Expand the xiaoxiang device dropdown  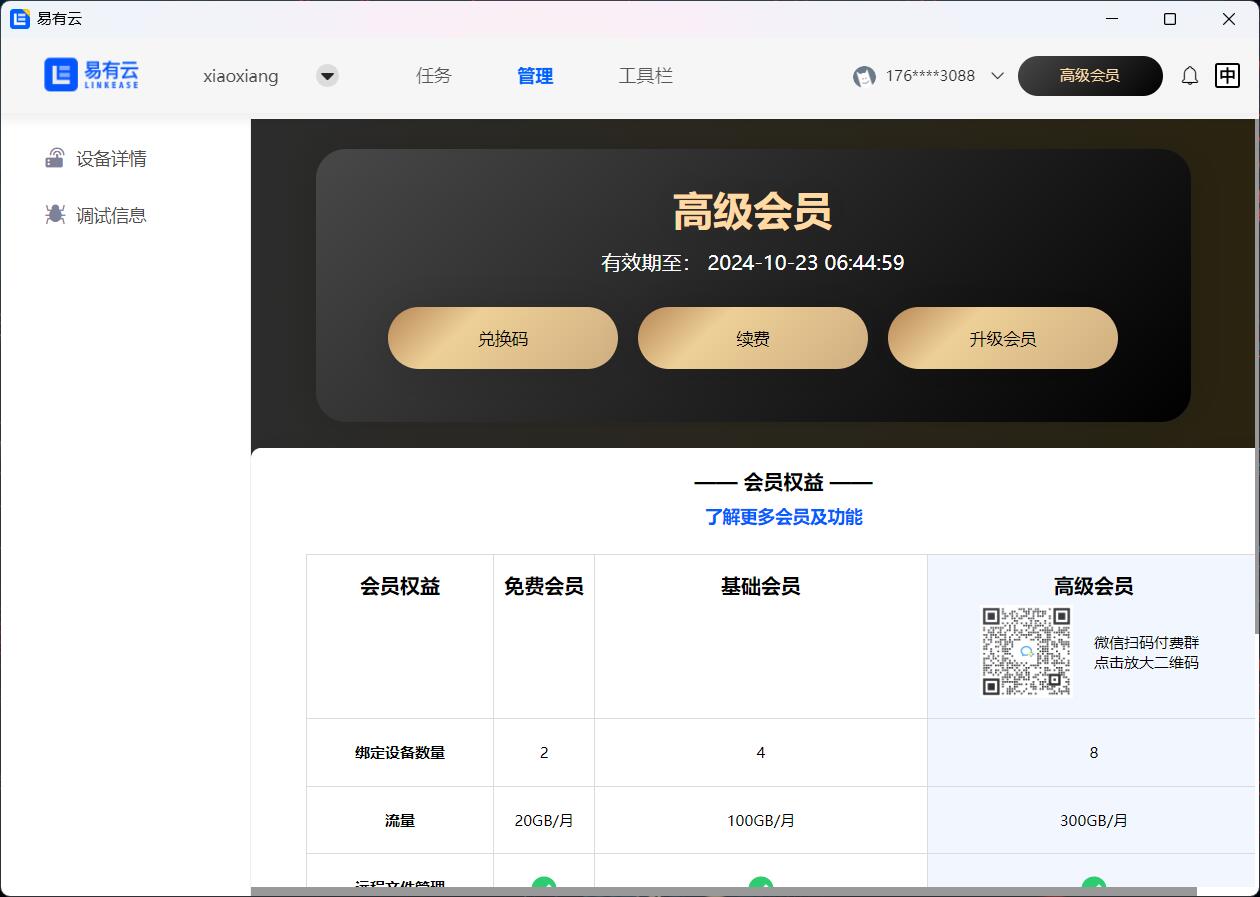pos(327,76)
